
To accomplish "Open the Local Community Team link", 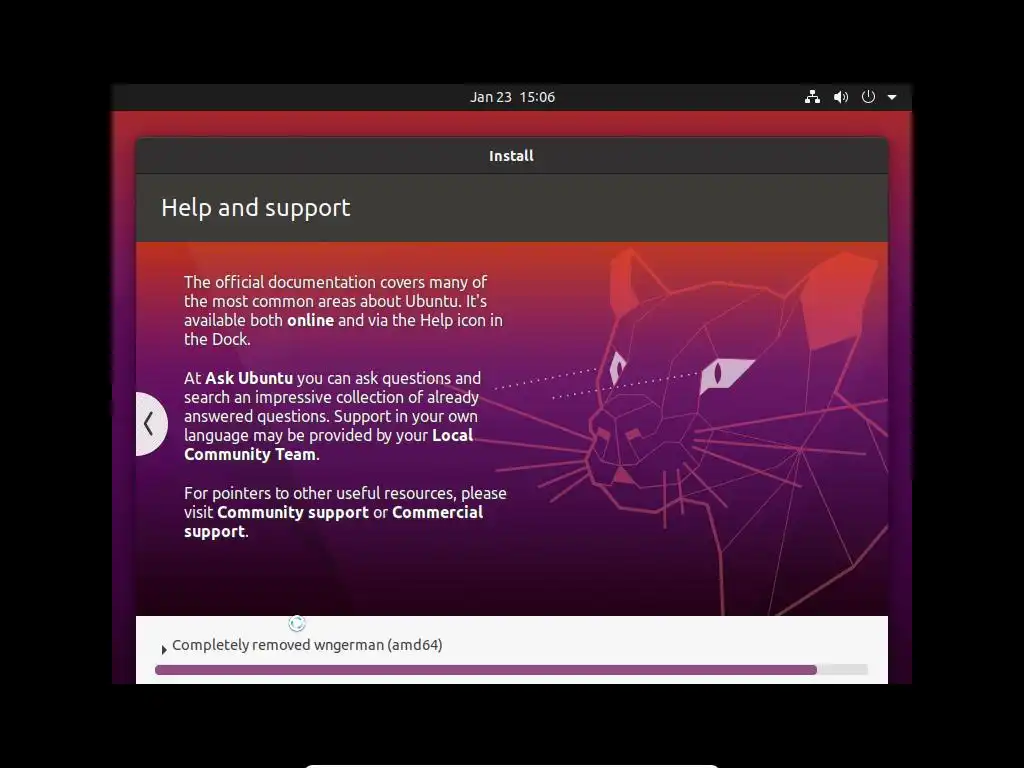I will click(x=328, y=445).
